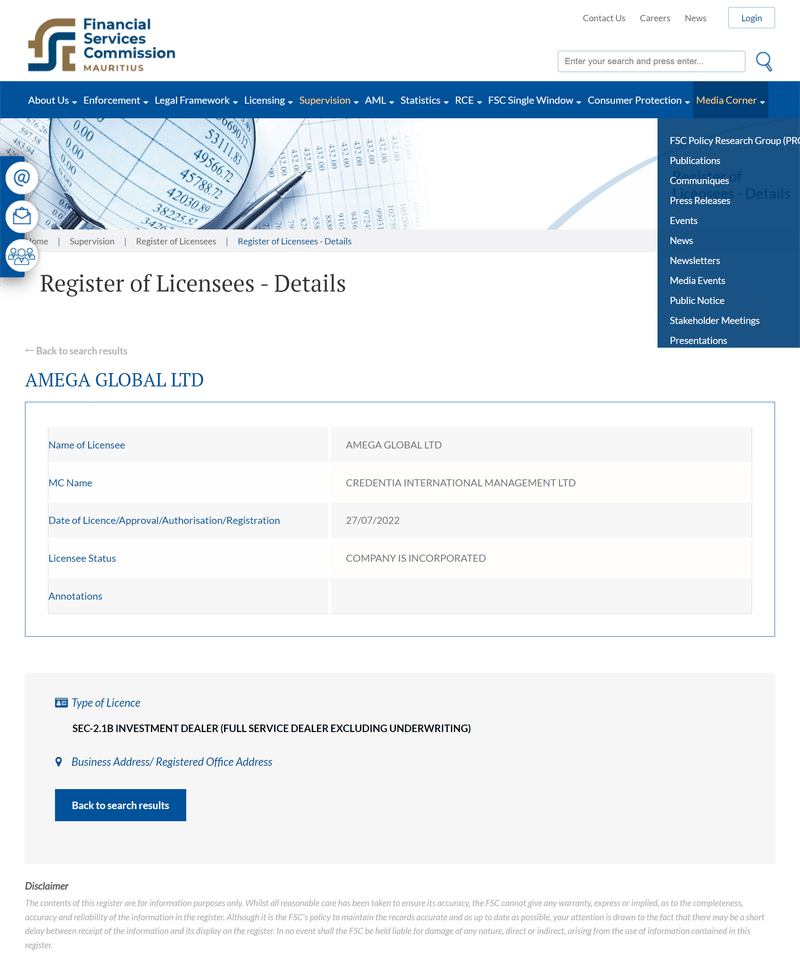This screenshot has width=800, height=964.
Task: Open the @ email contact side icon
Action: 22,178
